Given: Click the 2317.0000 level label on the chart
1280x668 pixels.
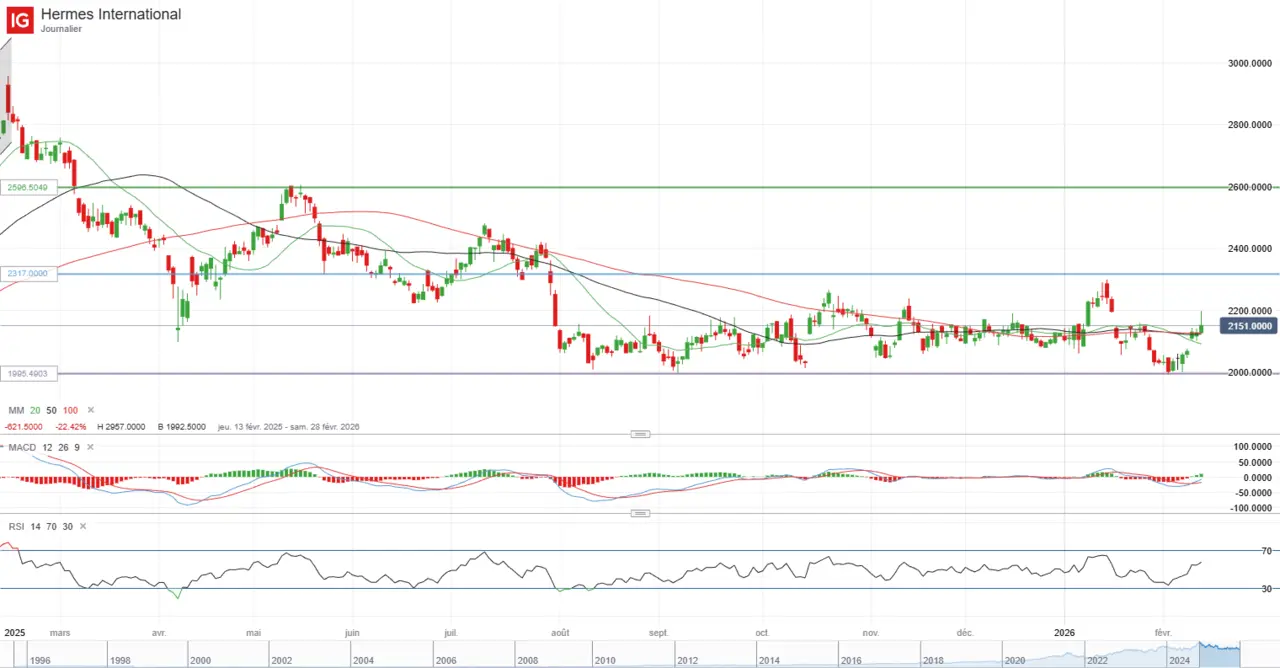Looking at the screenshot, I should point(28,273).
